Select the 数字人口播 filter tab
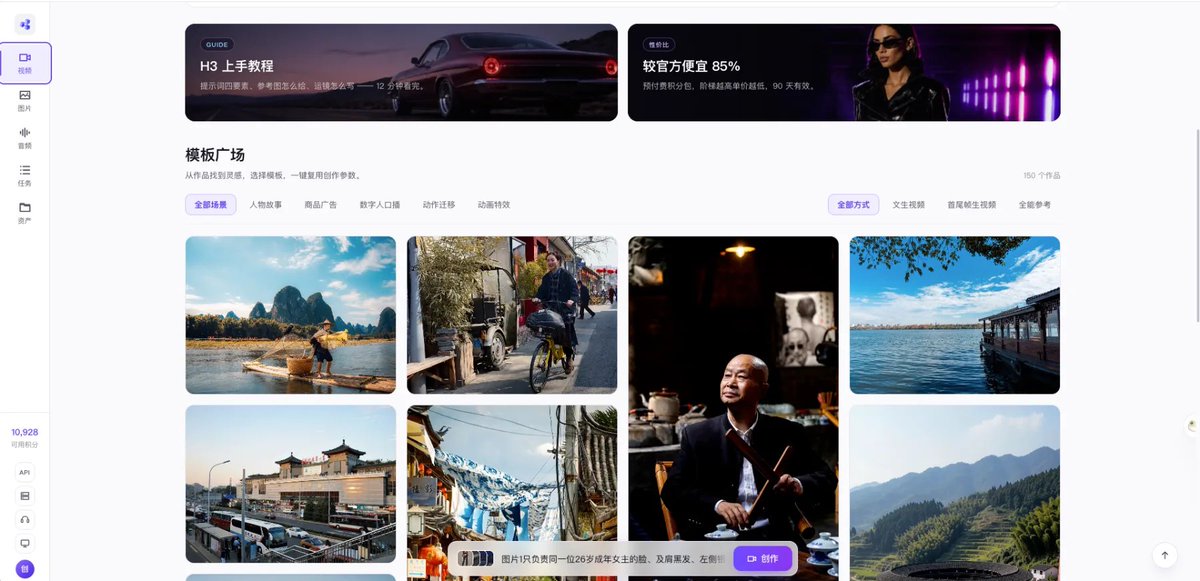The image size is (1200, 581). point(380,205)
